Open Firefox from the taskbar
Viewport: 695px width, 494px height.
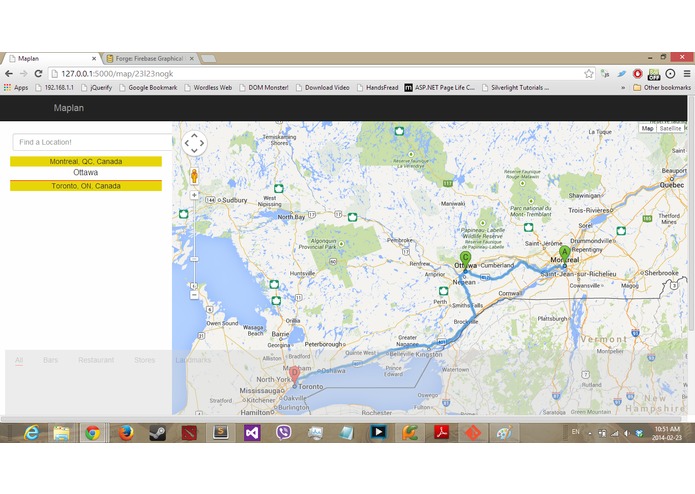[x=126, y=432]
